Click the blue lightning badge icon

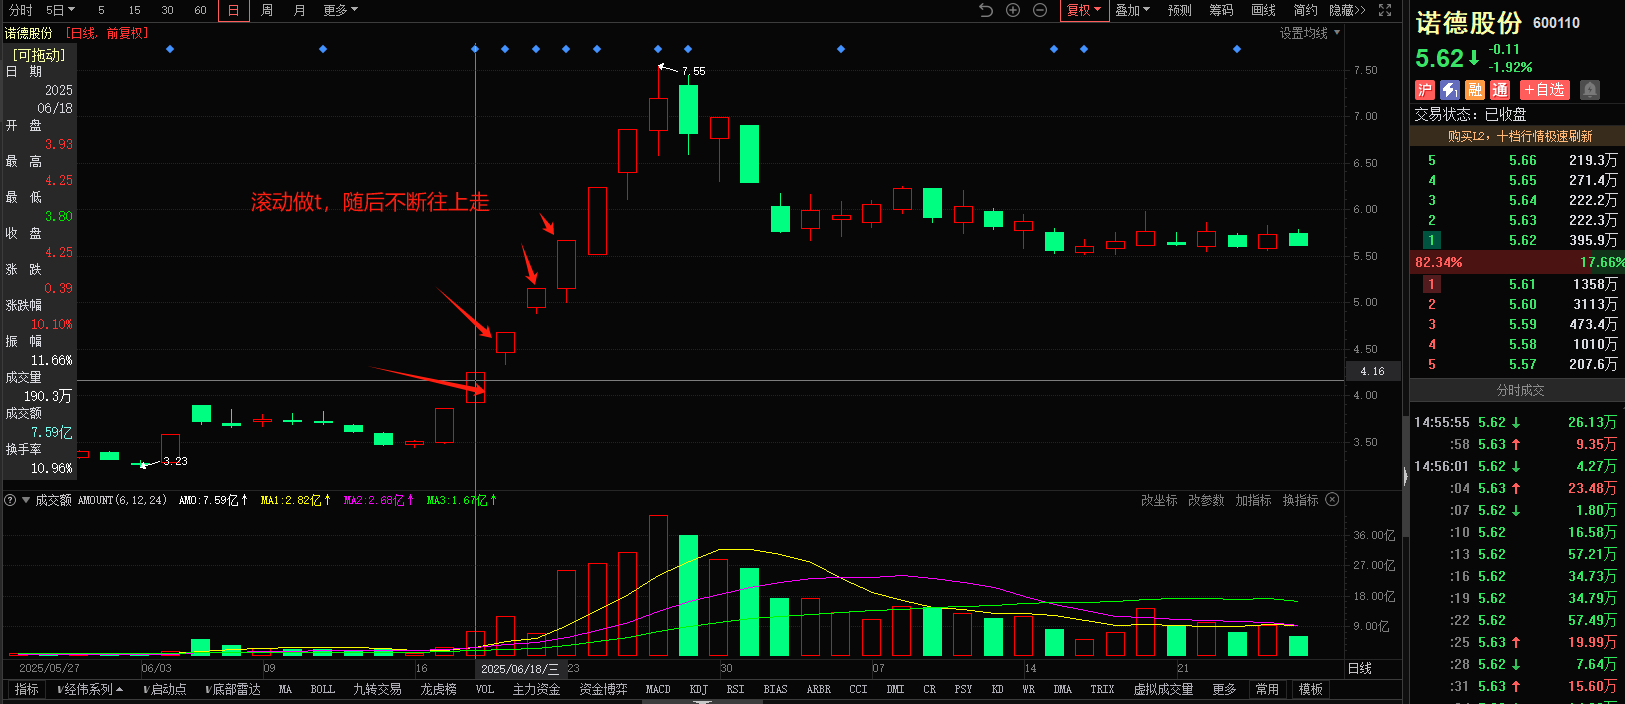1449,90
